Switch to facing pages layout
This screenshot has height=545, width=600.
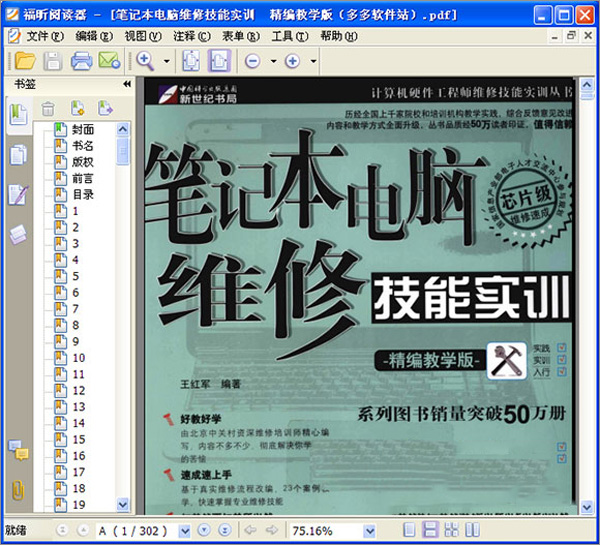pos(472,530)
